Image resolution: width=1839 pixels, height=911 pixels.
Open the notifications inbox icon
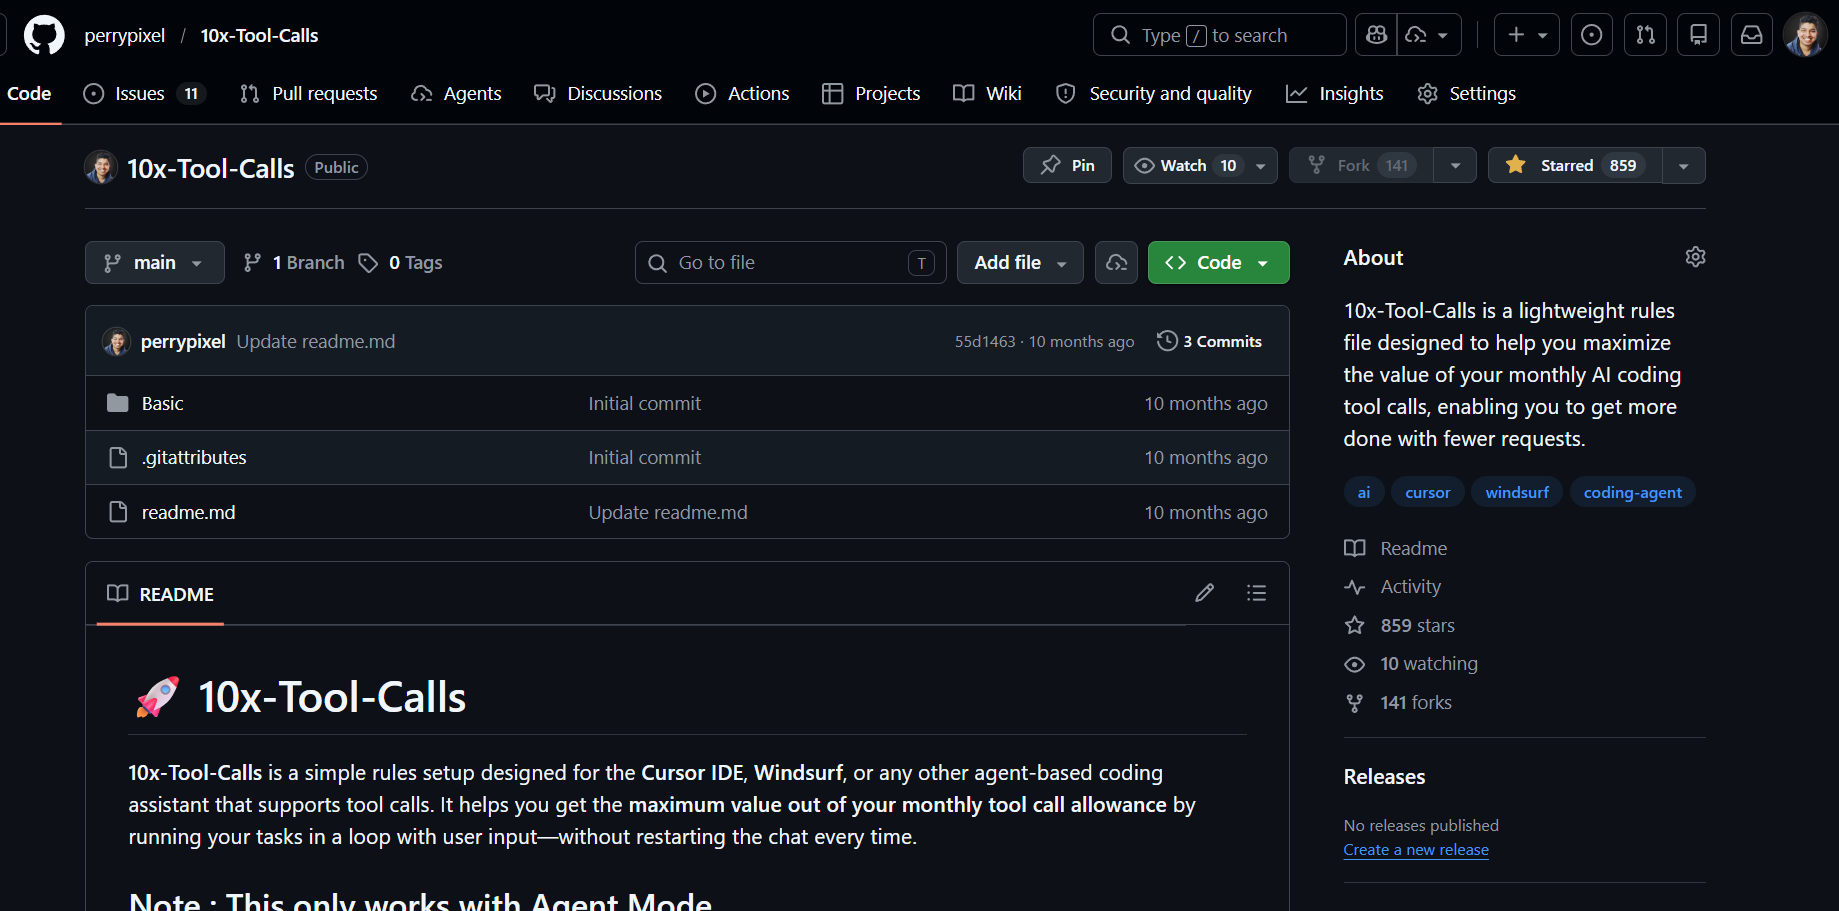tap(1752, 35)
